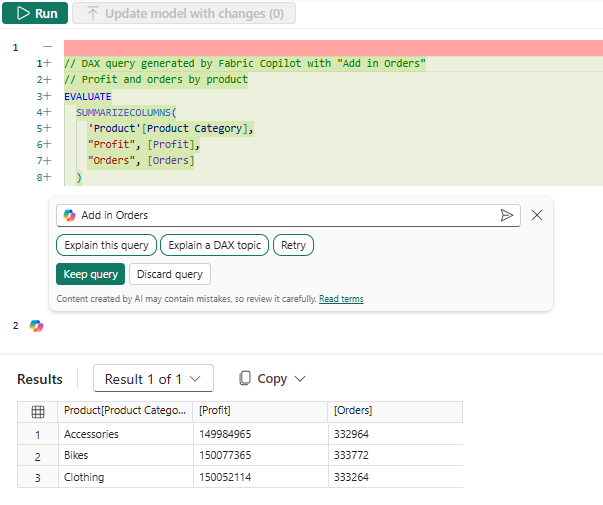Click inside the Add in Orders prompt field

coord(280,215)
